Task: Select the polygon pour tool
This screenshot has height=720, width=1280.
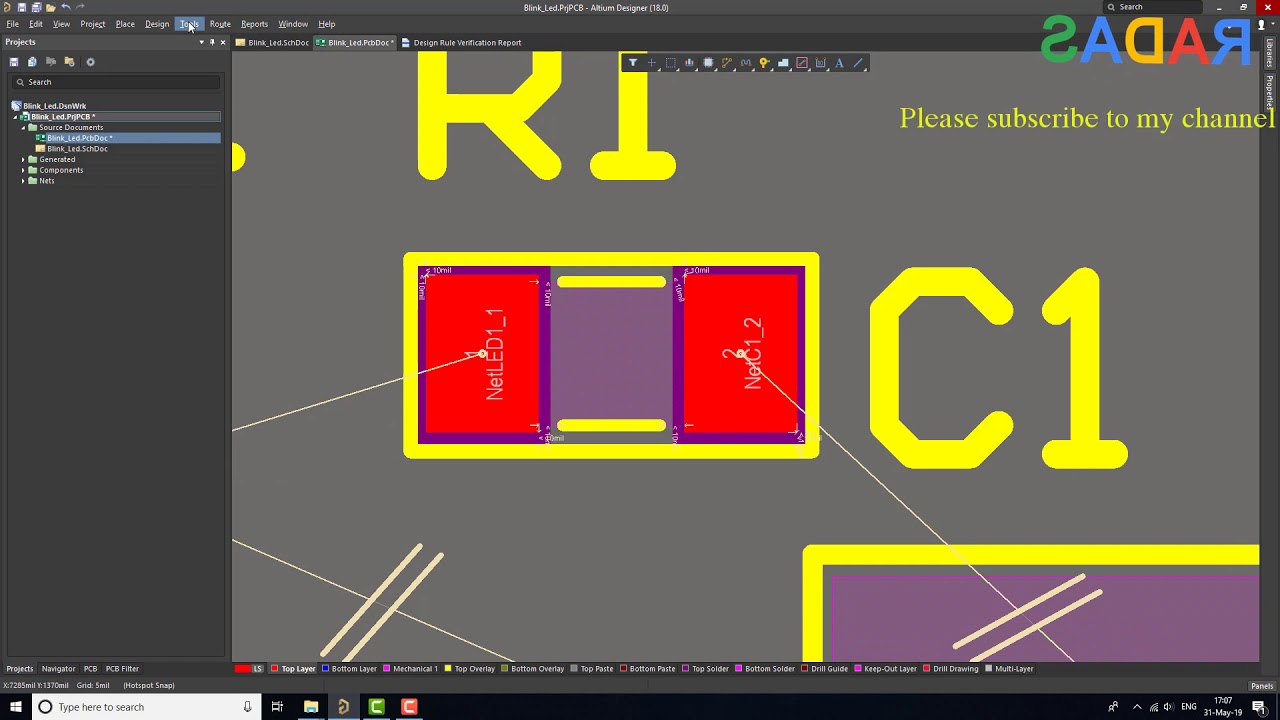Action: point(783,63)
